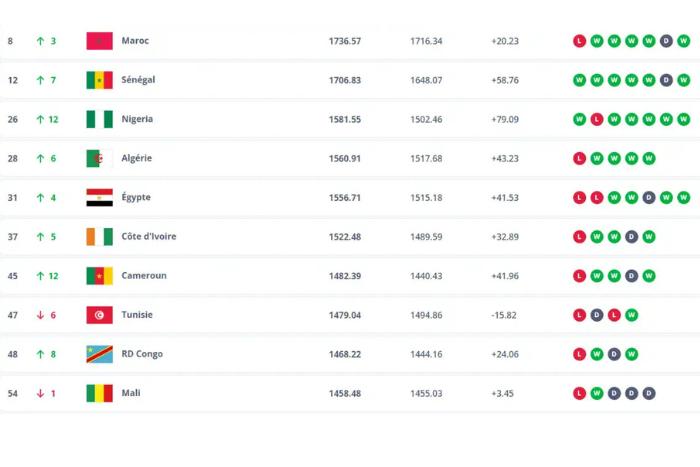Click the Tunisia flag icon
This screenshot has width=700, height=467.
[99, 315]
